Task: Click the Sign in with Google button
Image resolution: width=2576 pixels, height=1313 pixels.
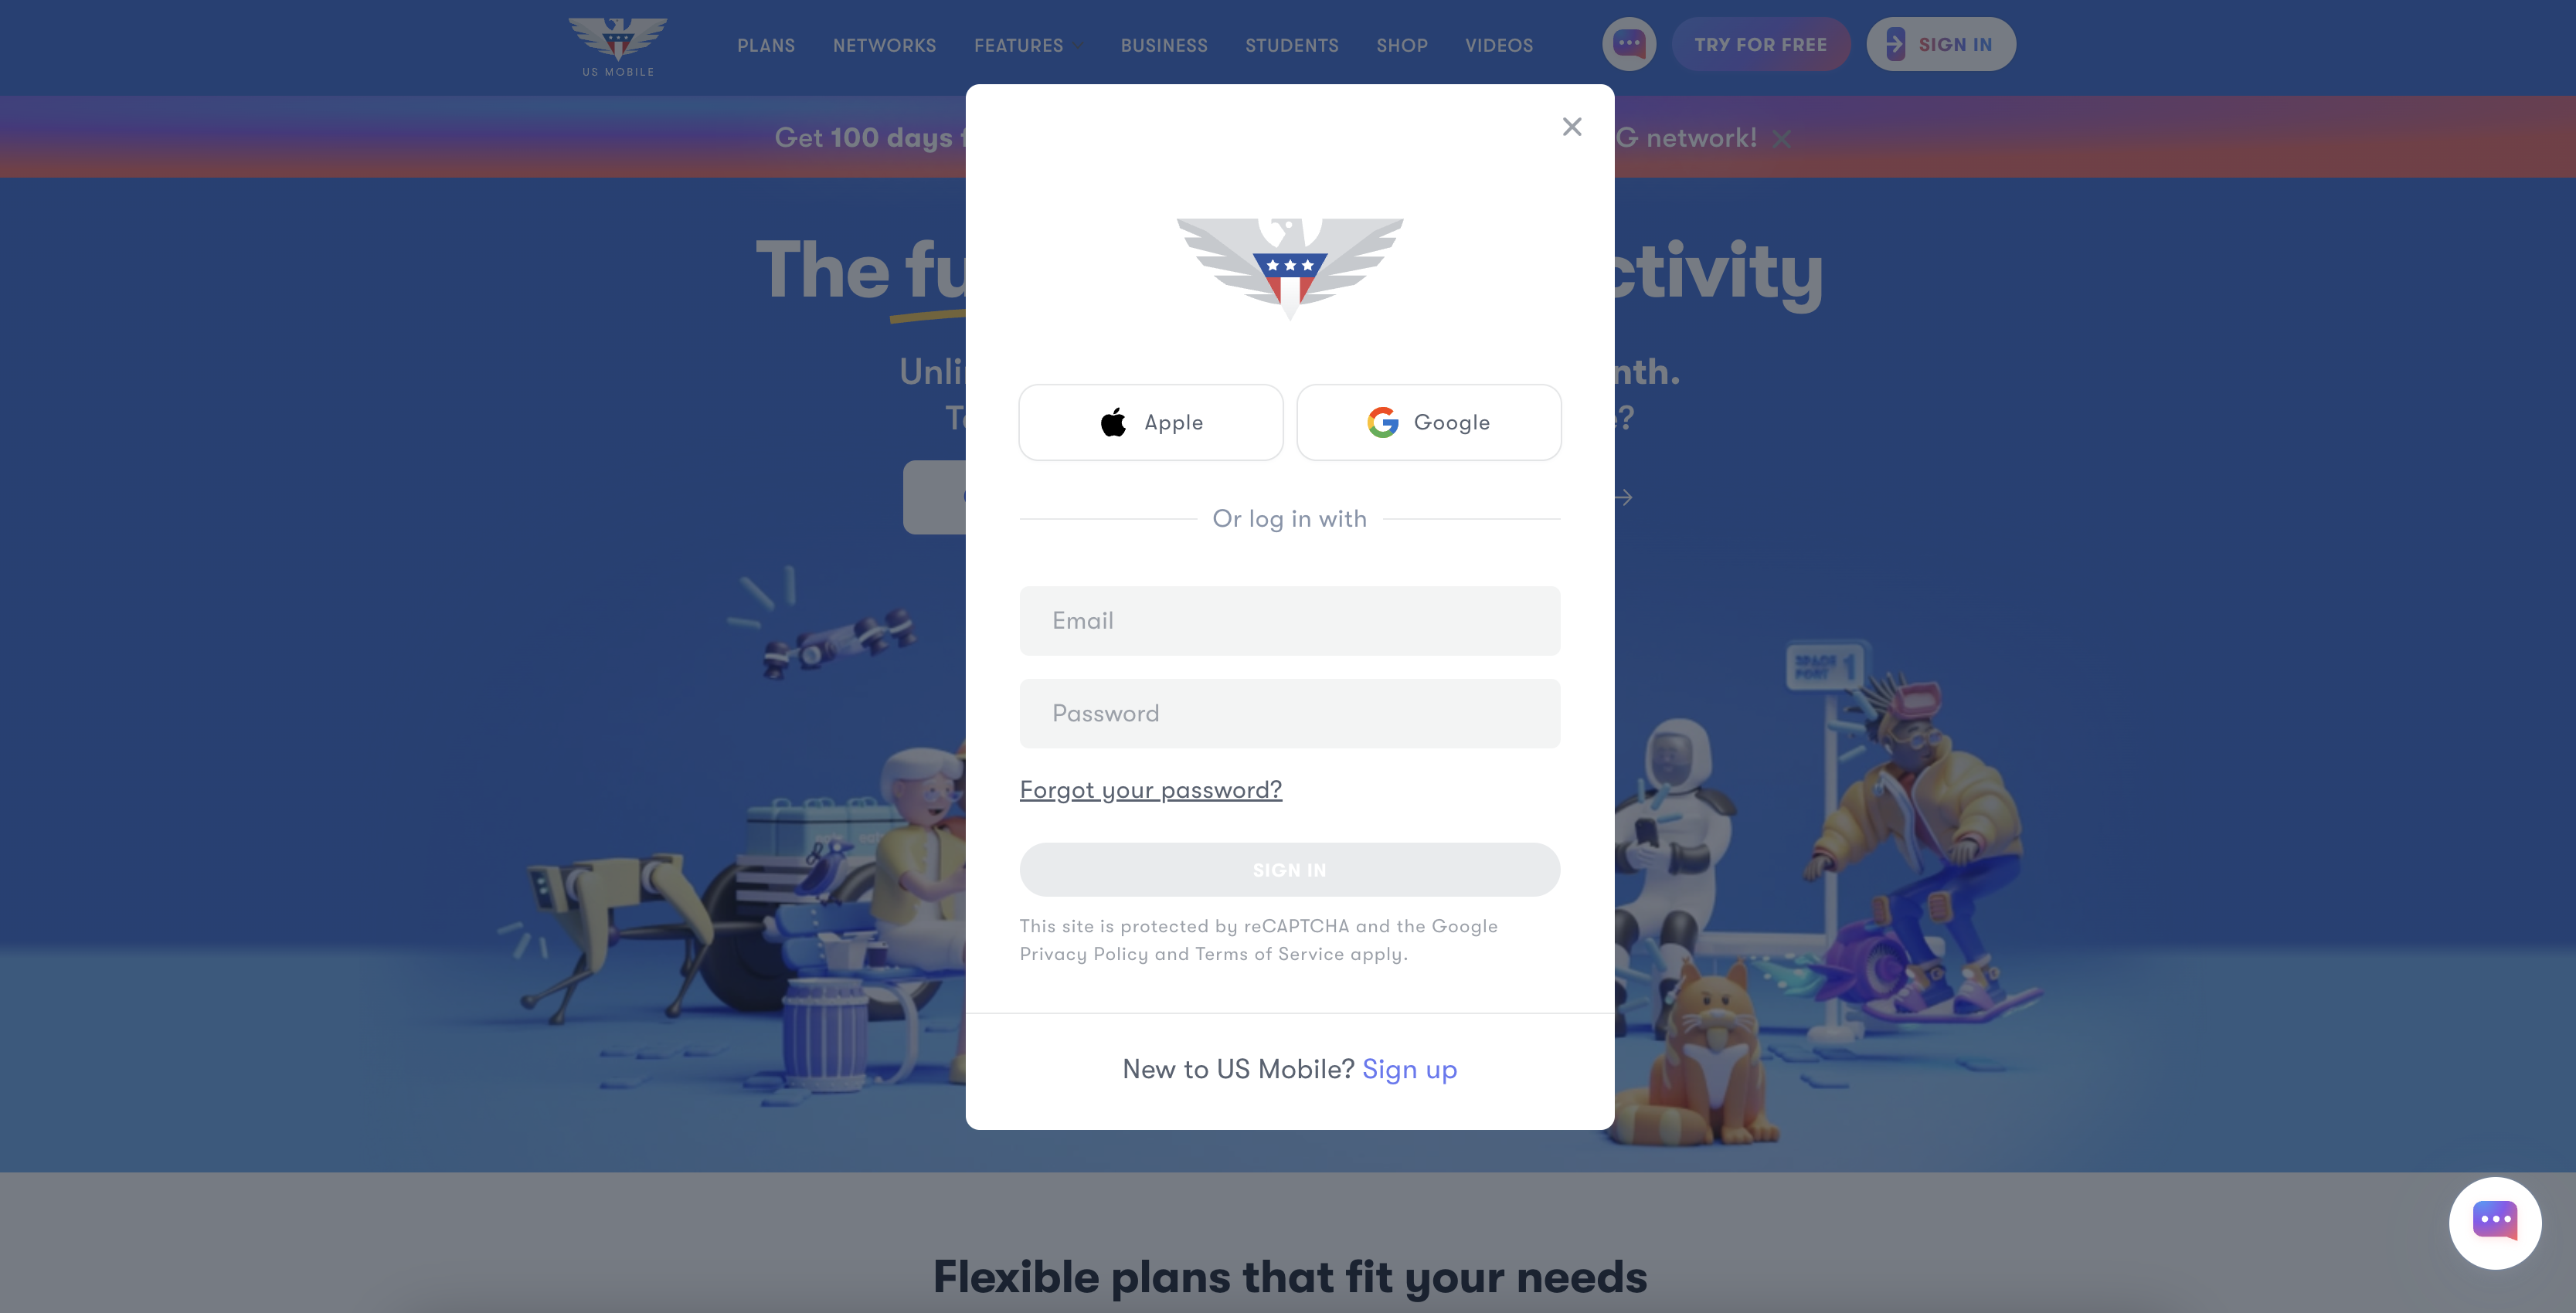Action: point(1427,420)
